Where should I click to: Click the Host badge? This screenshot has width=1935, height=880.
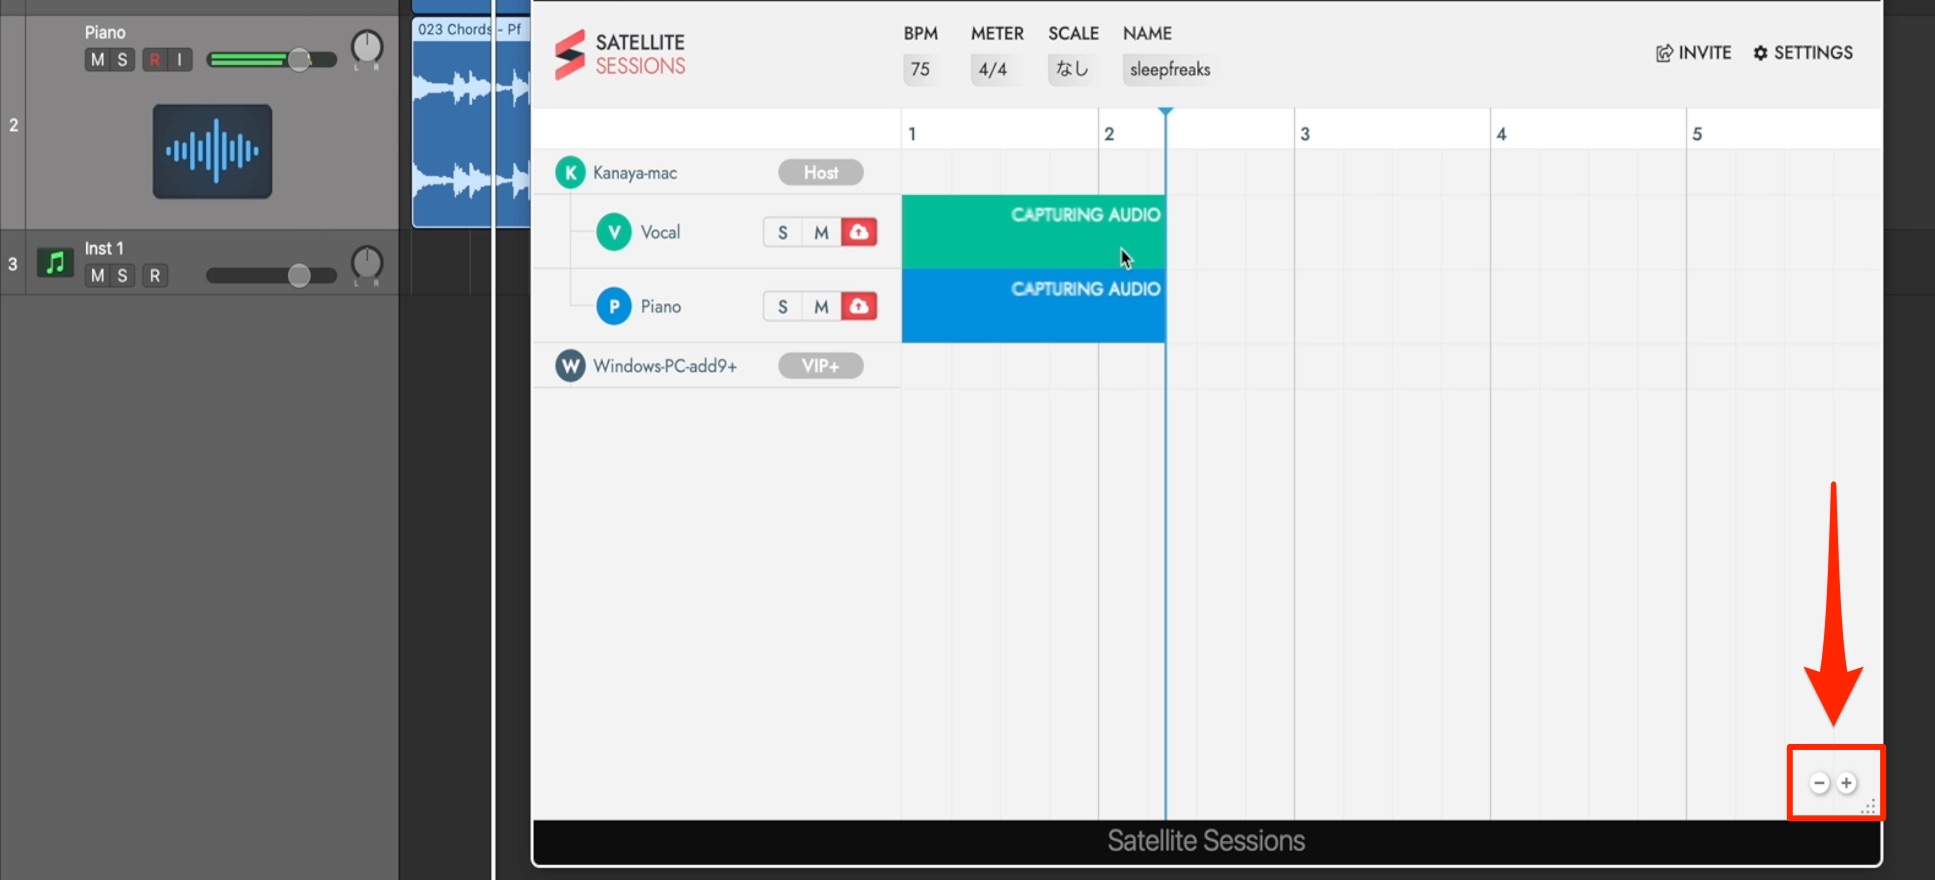pos(821,173)
